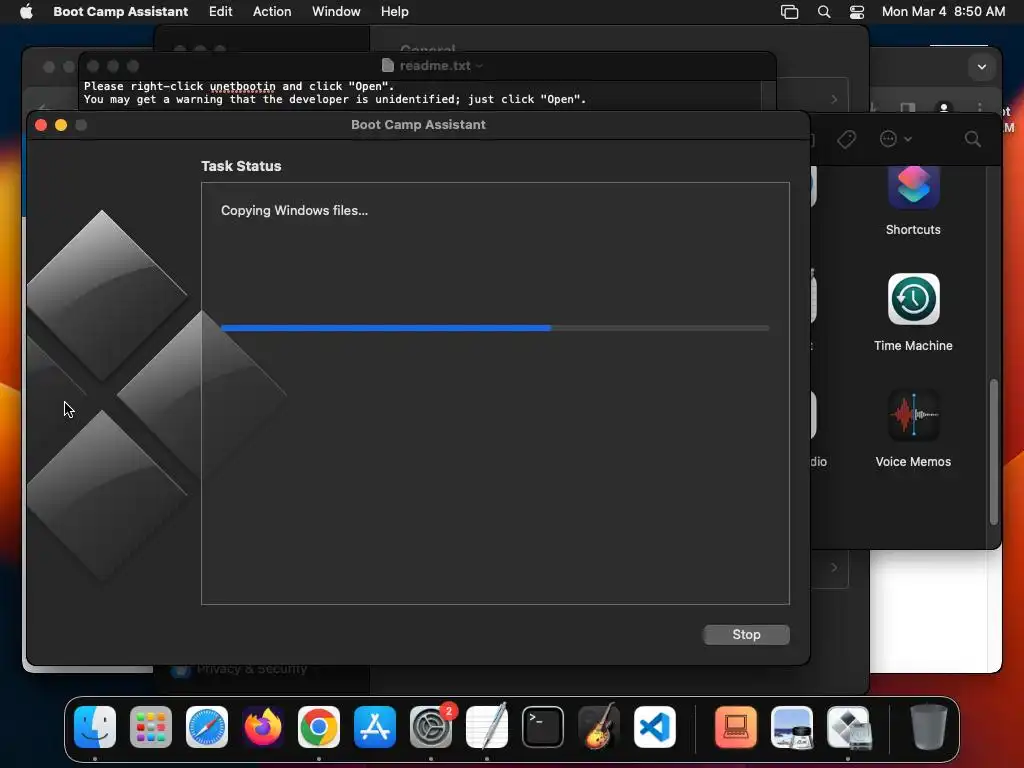1024x768 pixels.
Task: Launch Safari from the Dock
Action: point(207,727)
